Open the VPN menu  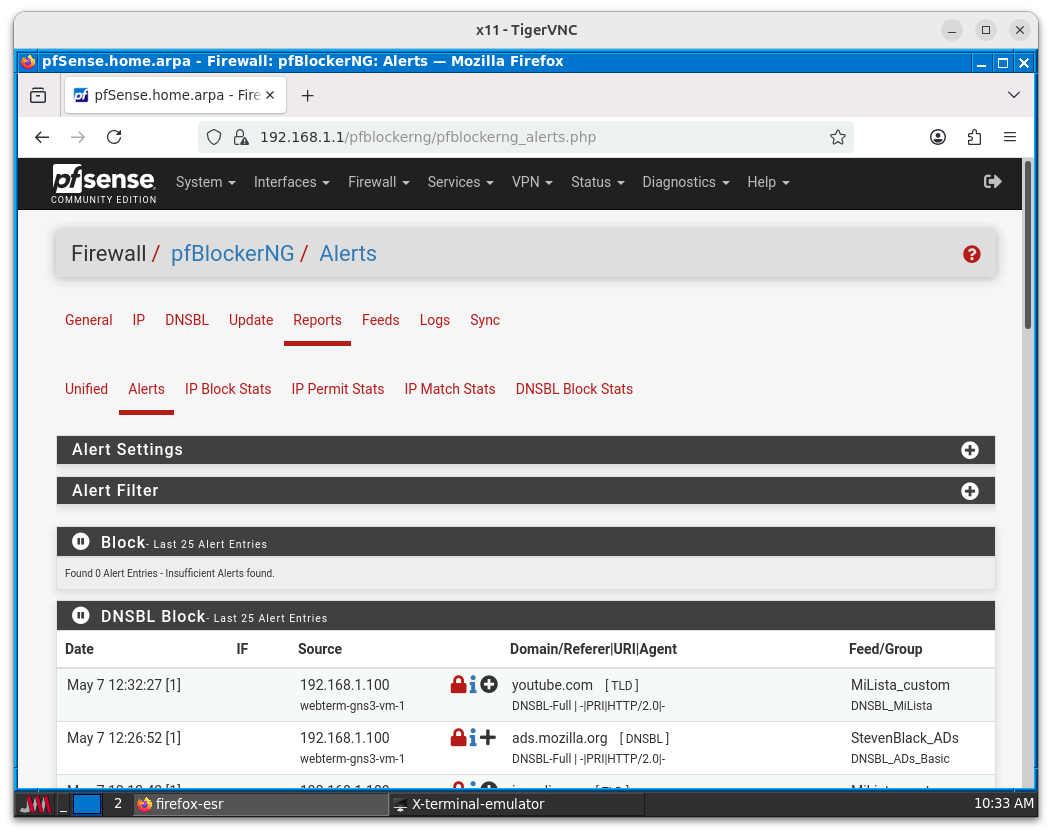(x=532, y=183)
